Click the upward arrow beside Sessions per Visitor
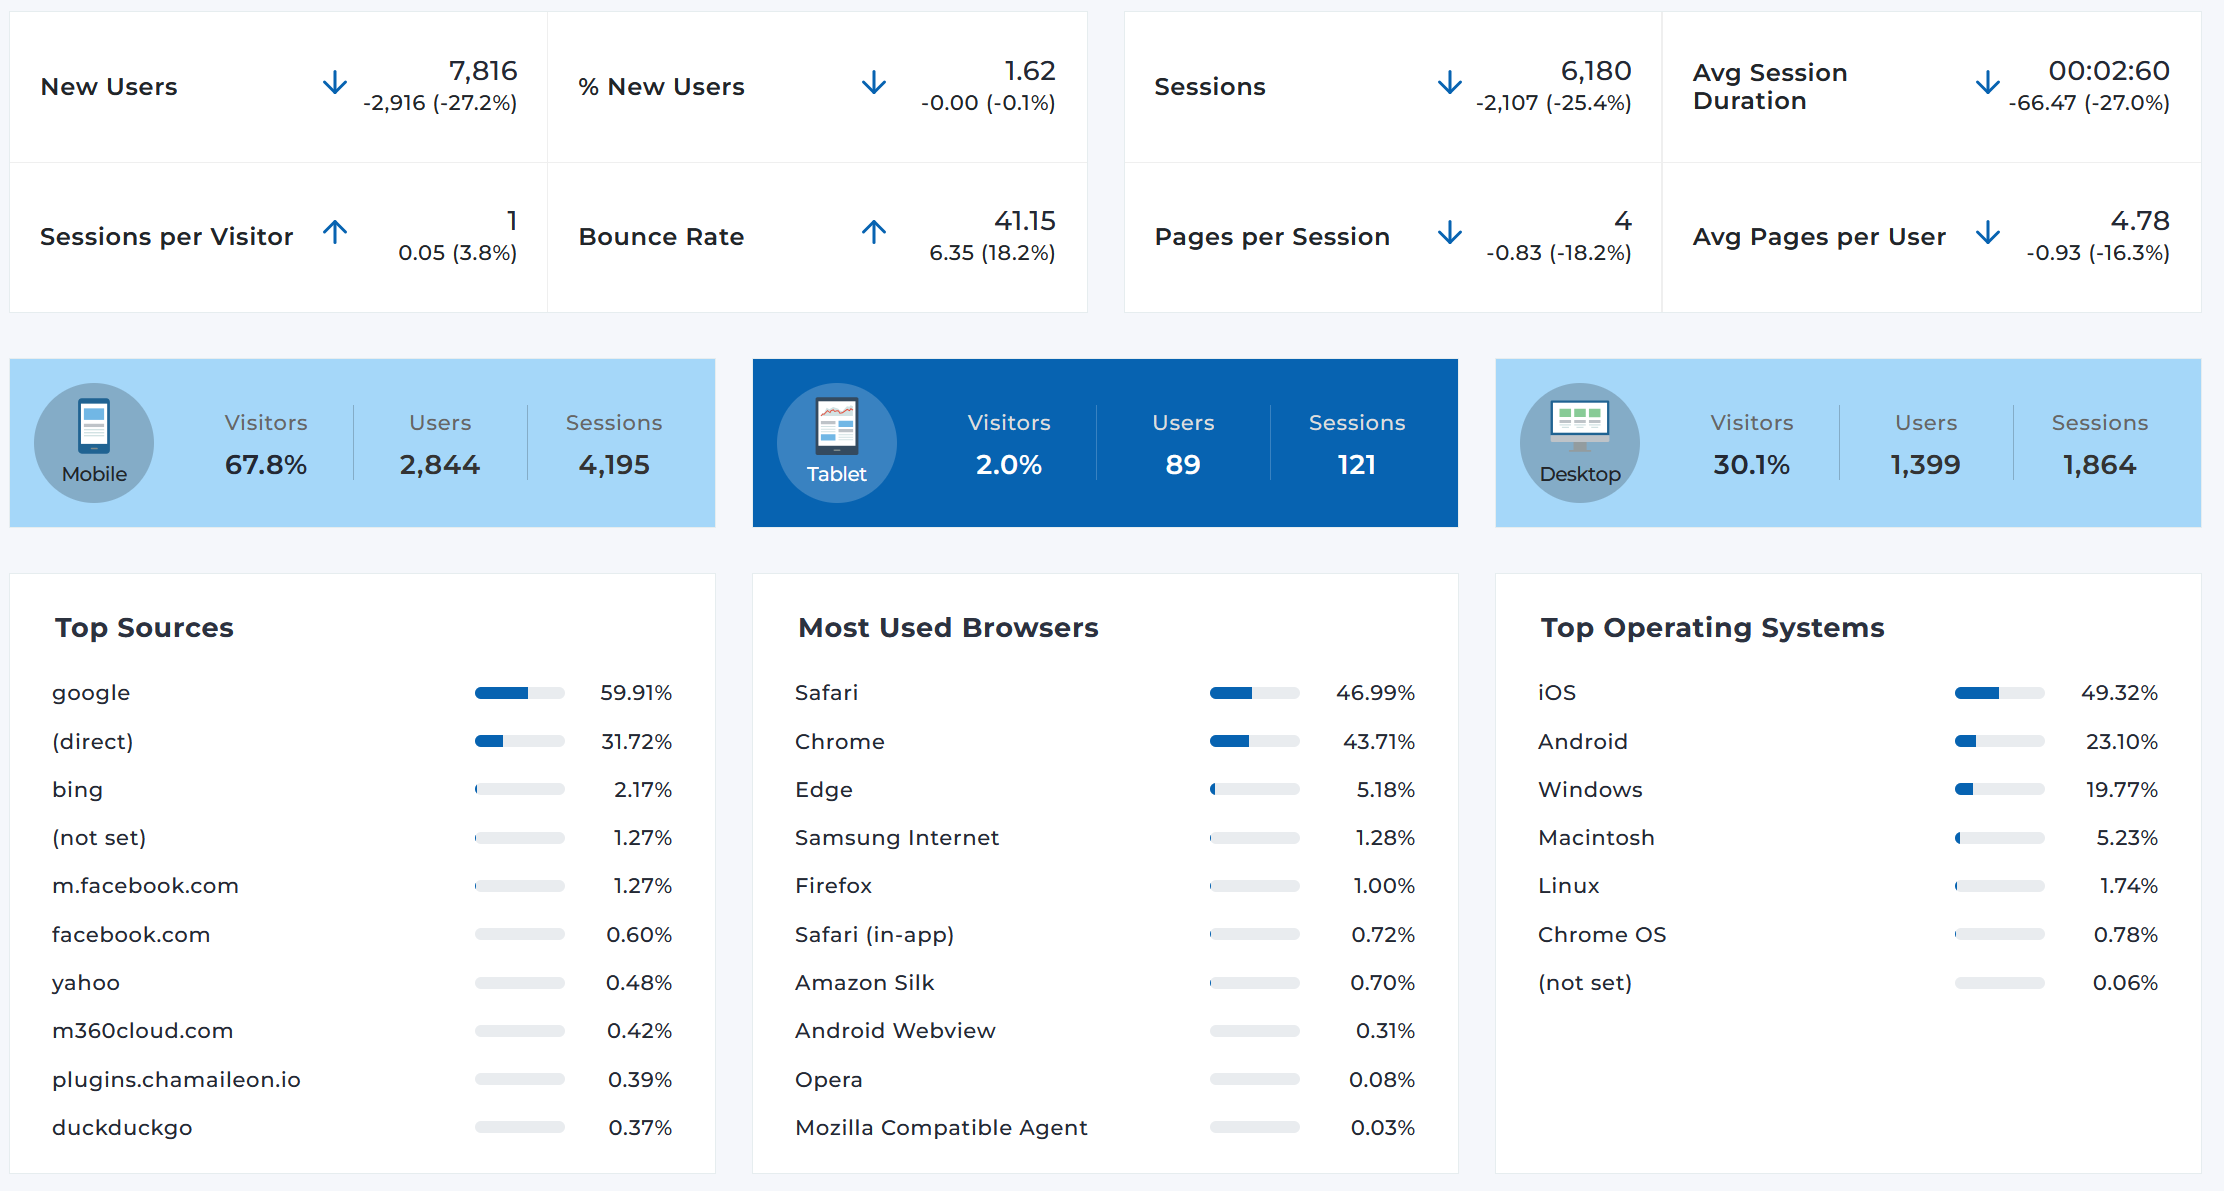The width and height of the screenshot is (2224, 1191). (x=335, y=233)
